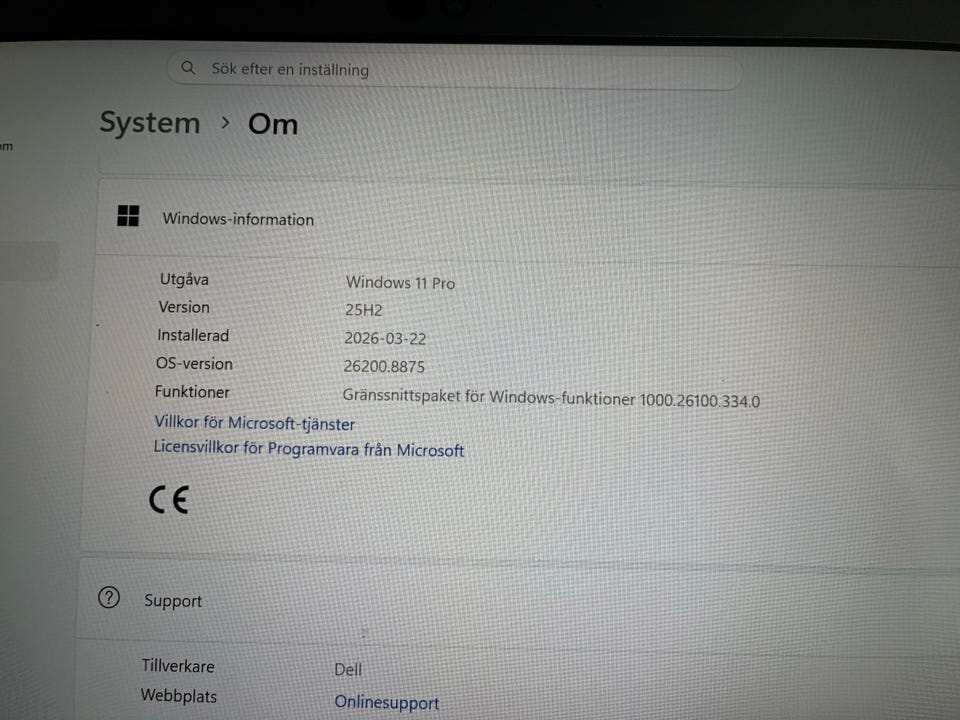Click the 'Tillverkare' label
960x720 pixels.
pyautogui.click(x=178, y=666)
